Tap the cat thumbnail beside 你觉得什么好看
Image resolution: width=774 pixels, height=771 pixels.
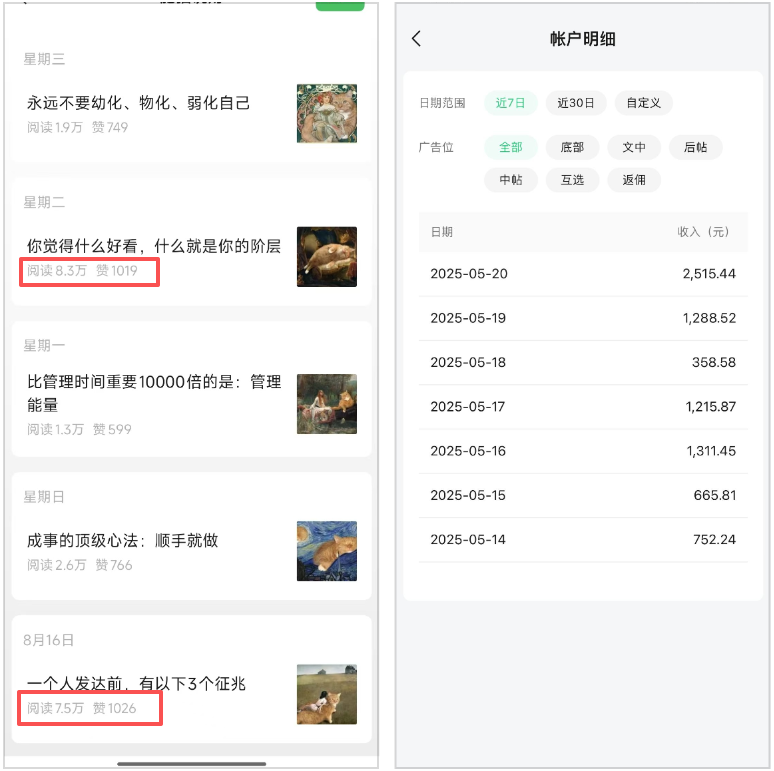(x=327, y=257)
